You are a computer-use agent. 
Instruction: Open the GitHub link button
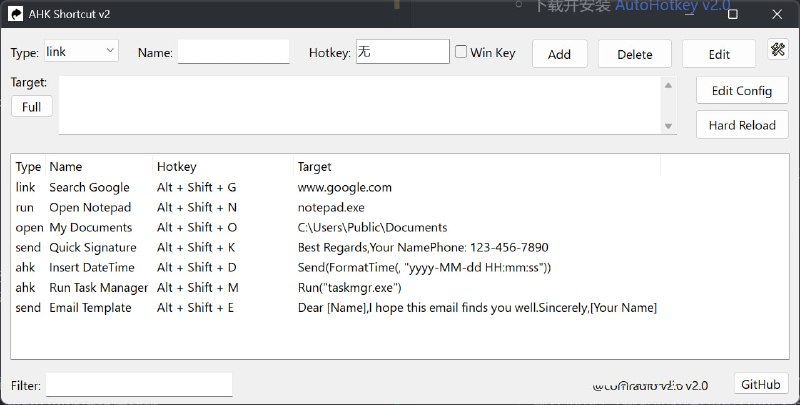760,384
